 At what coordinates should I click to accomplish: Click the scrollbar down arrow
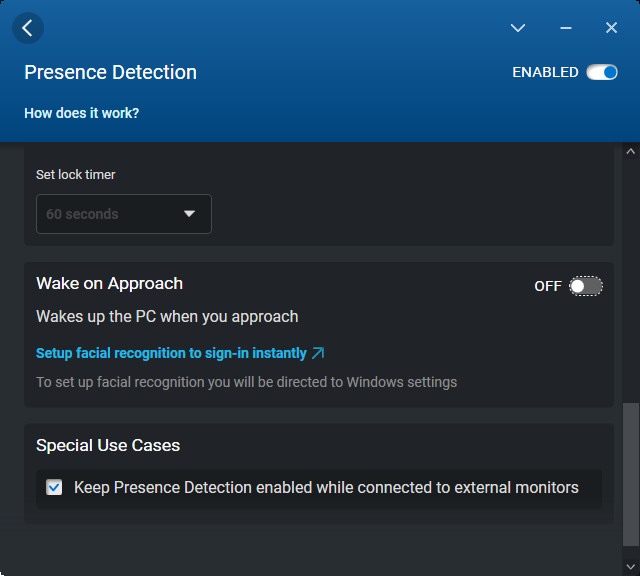630,565
